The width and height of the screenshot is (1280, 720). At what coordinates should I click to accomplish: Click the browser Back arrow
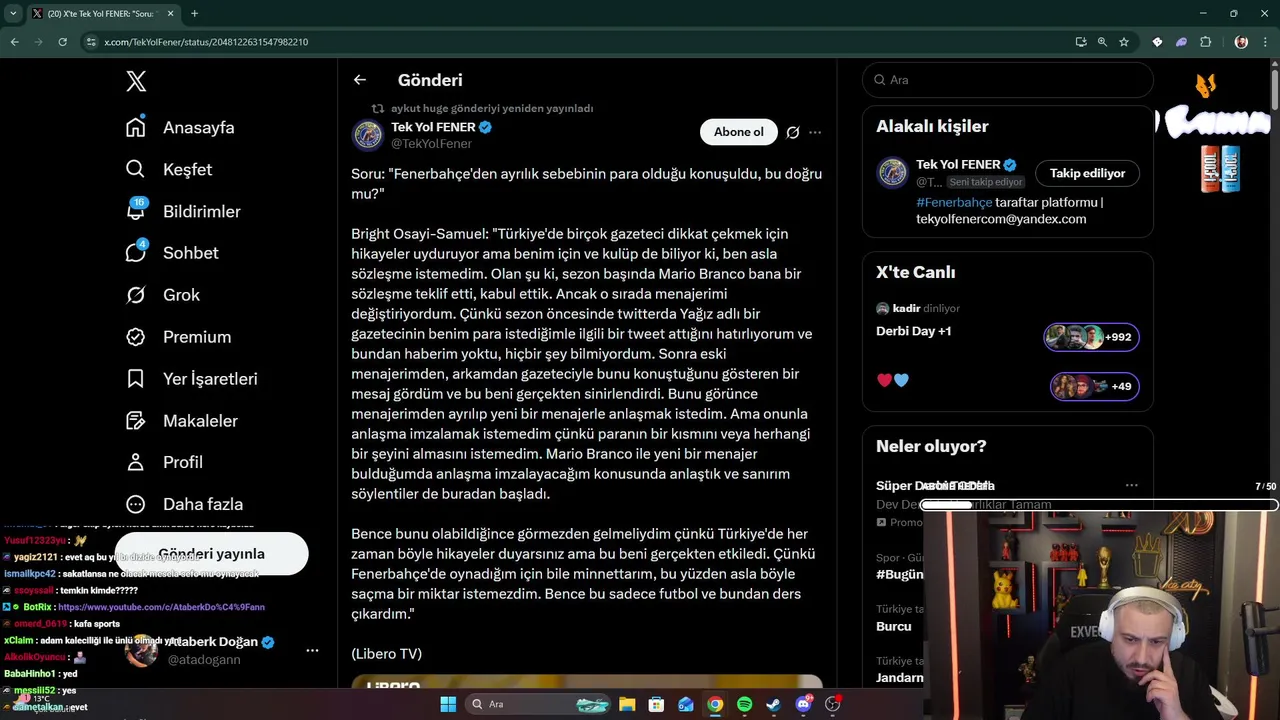[14, 42]
